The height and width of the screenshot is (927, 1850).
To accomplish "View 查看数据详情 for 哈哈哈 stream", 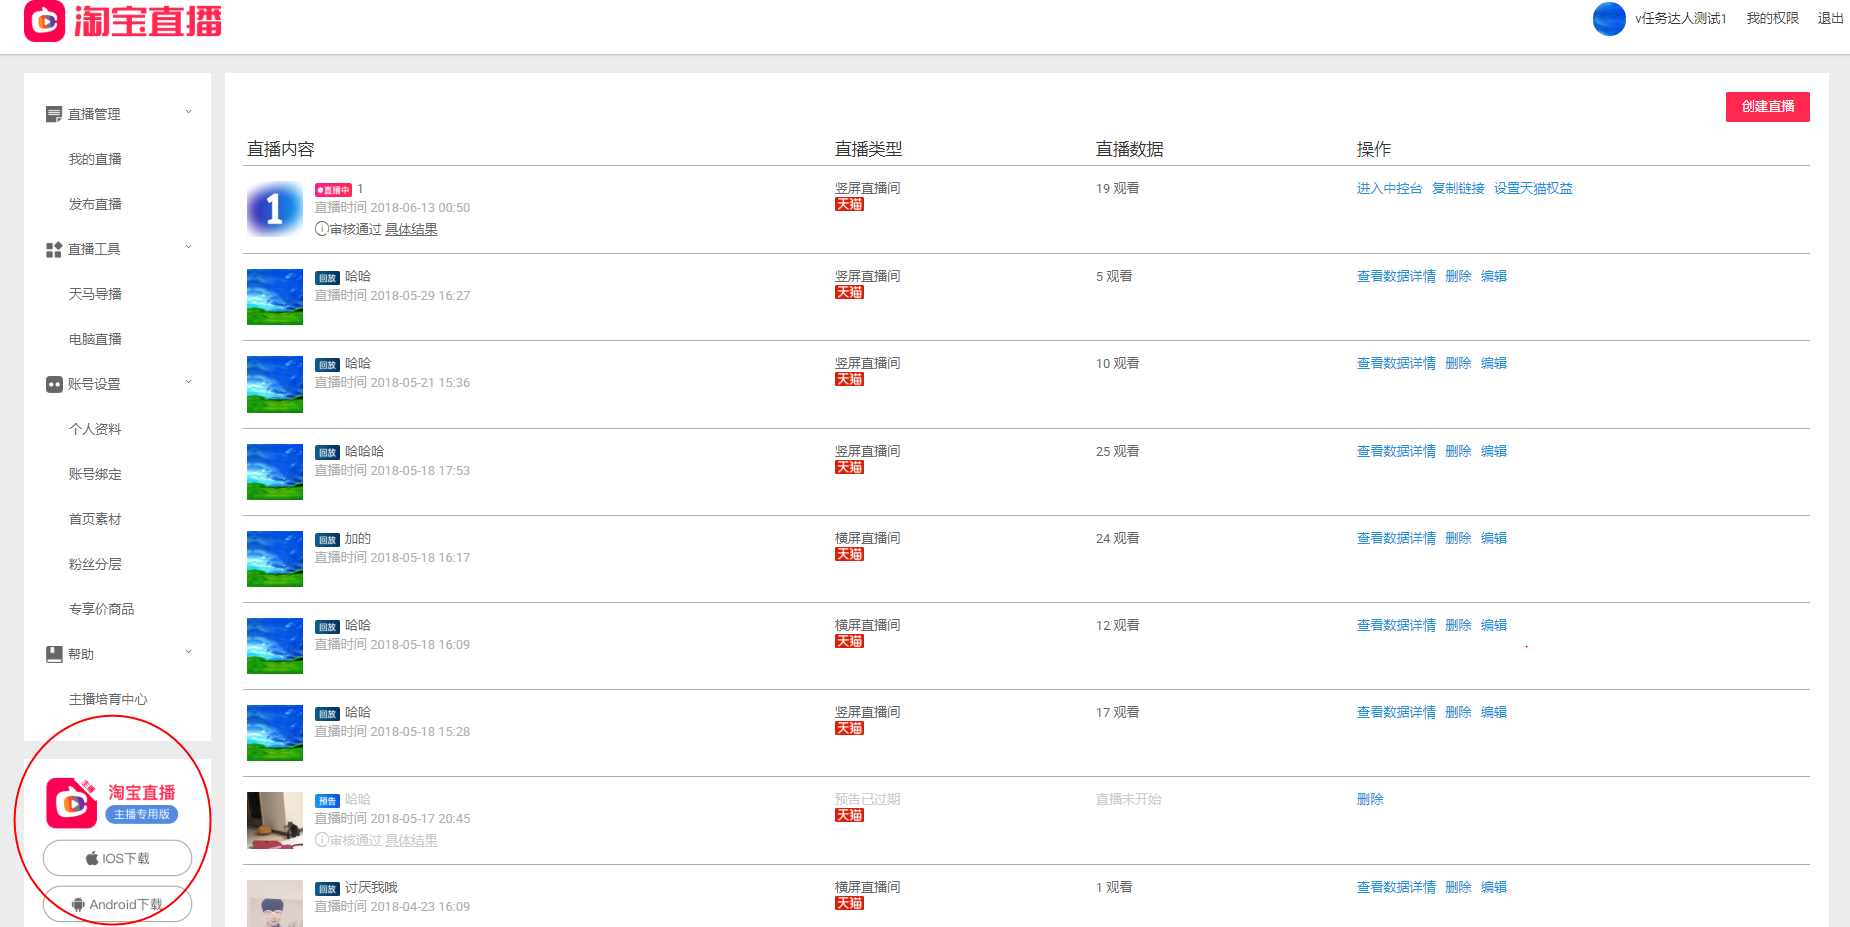I will 1396,451.
